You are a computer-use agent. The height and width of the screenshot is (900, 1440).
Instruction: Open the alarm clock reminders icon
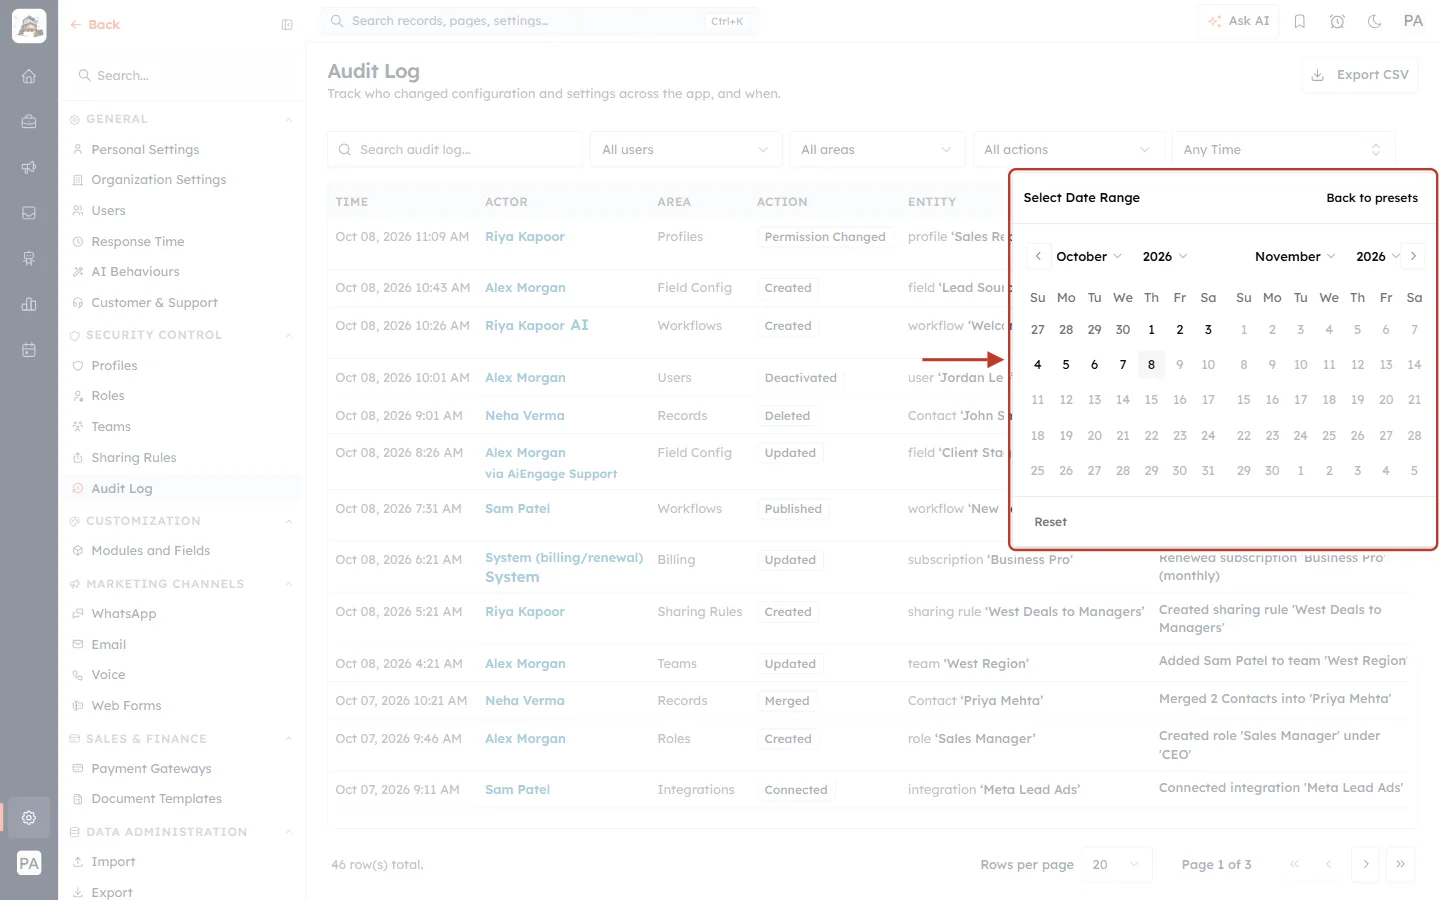click(x=1337, y=21)
